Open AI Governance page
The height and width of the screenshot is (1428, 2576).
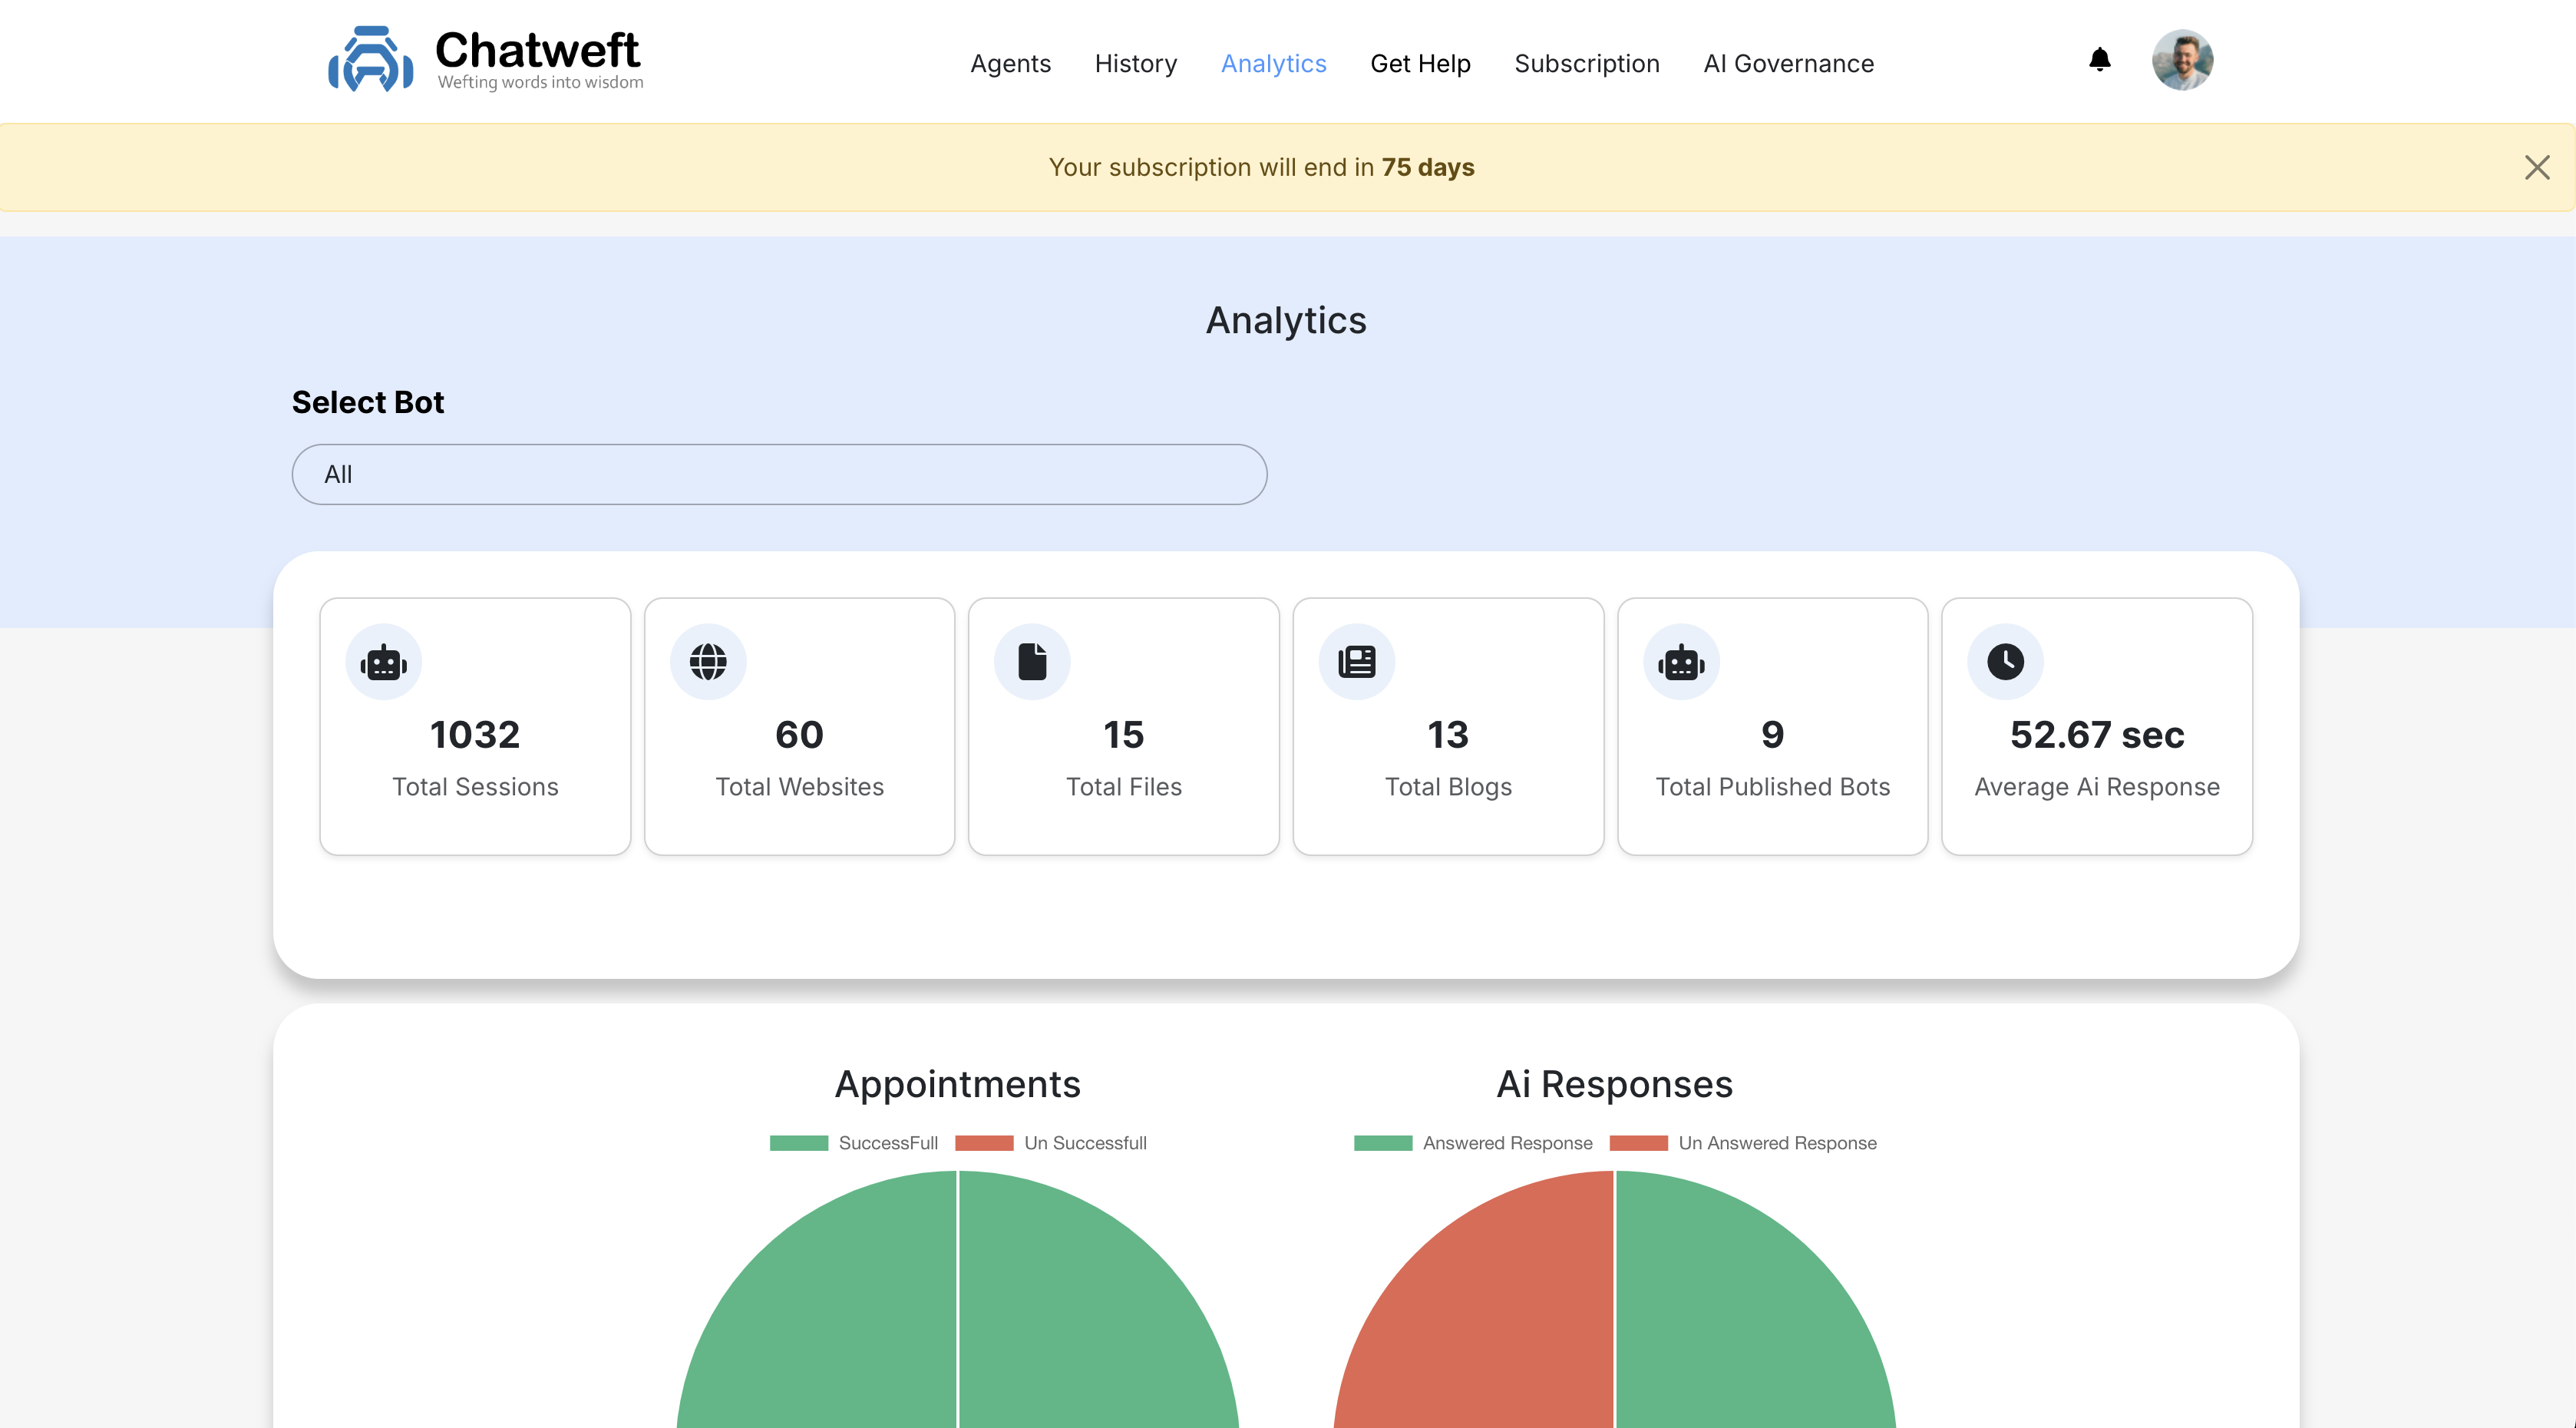pyautogui.click(x=1788, y=63)
